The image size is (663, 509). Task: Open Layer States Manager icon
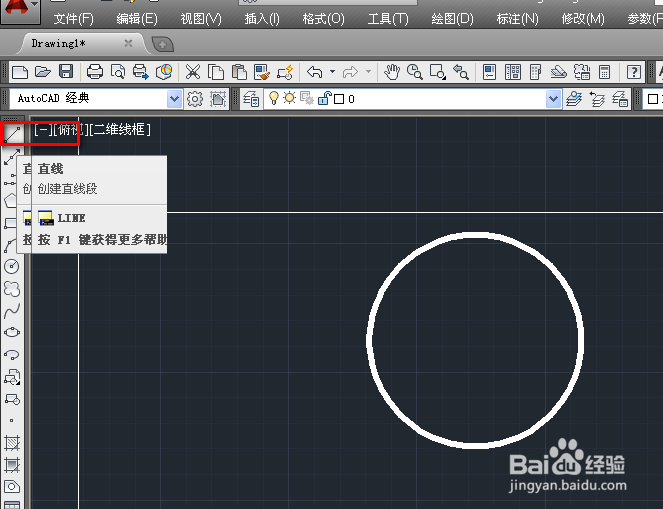(620, 99)
